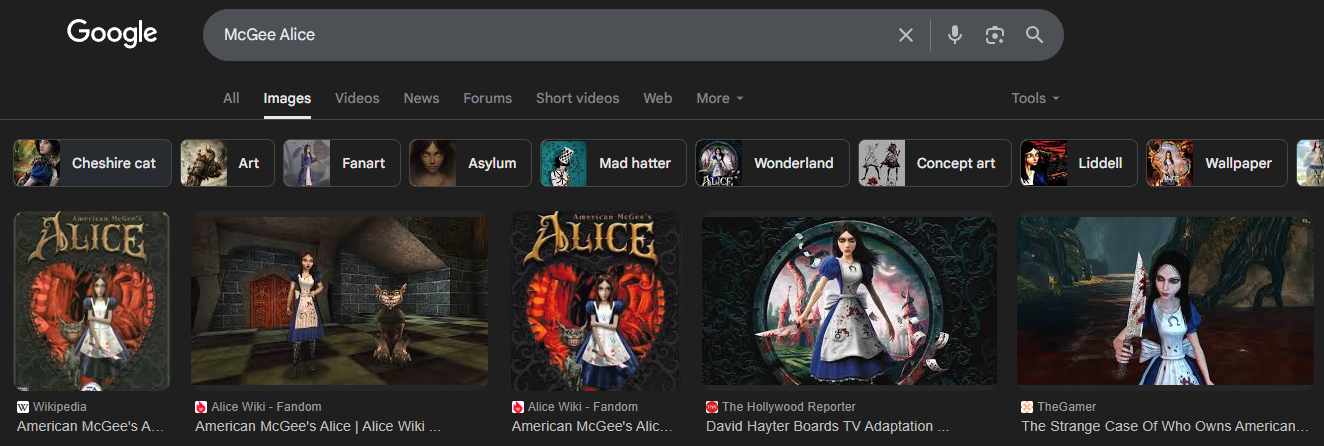The image size is (1324, 446).
Task: Open search by image camera icon
Action: pyautogui.click(x=994, y=35)
